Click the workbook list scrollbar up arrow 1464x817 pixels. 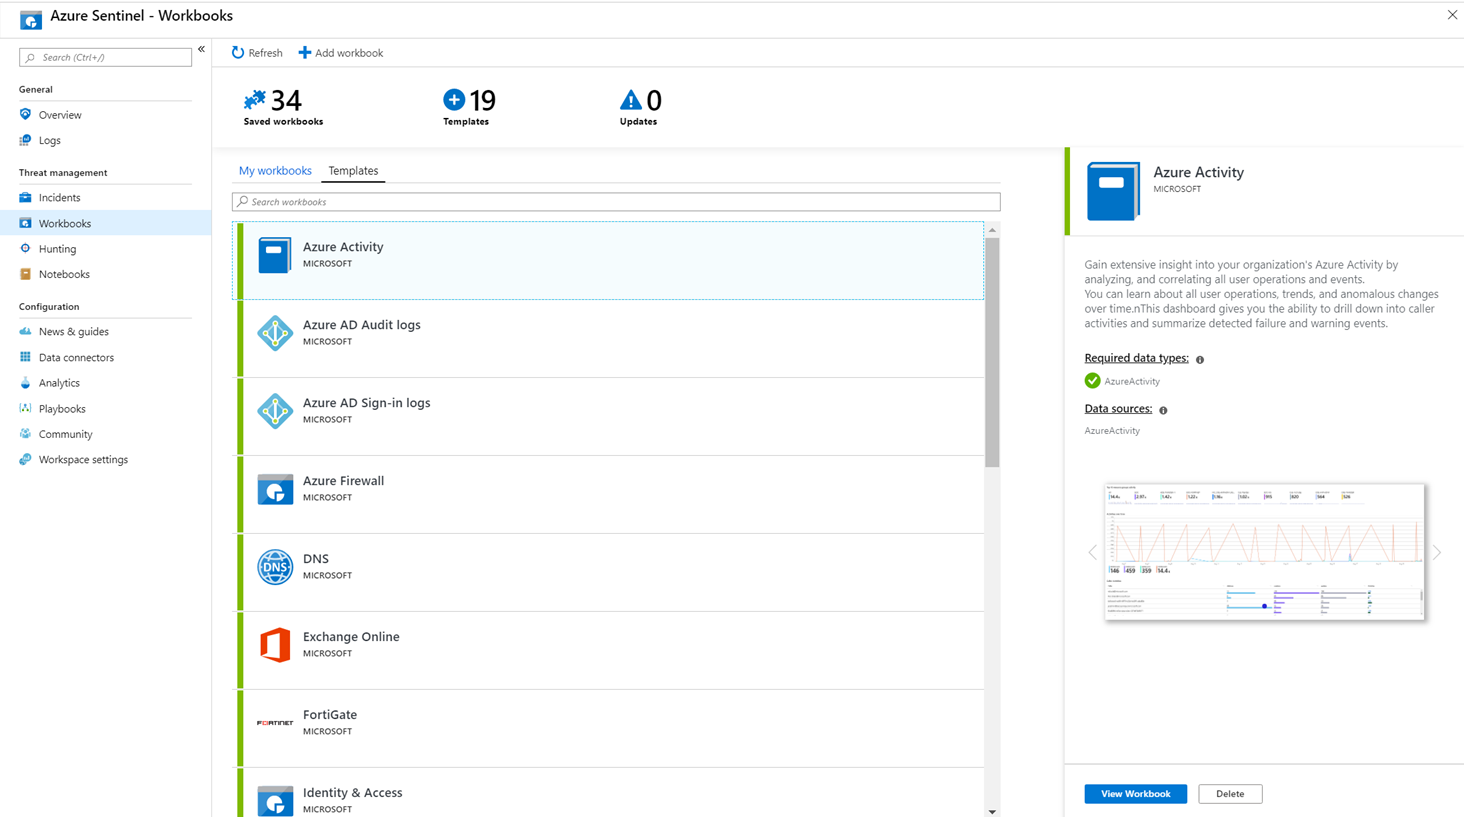(992, 230)
